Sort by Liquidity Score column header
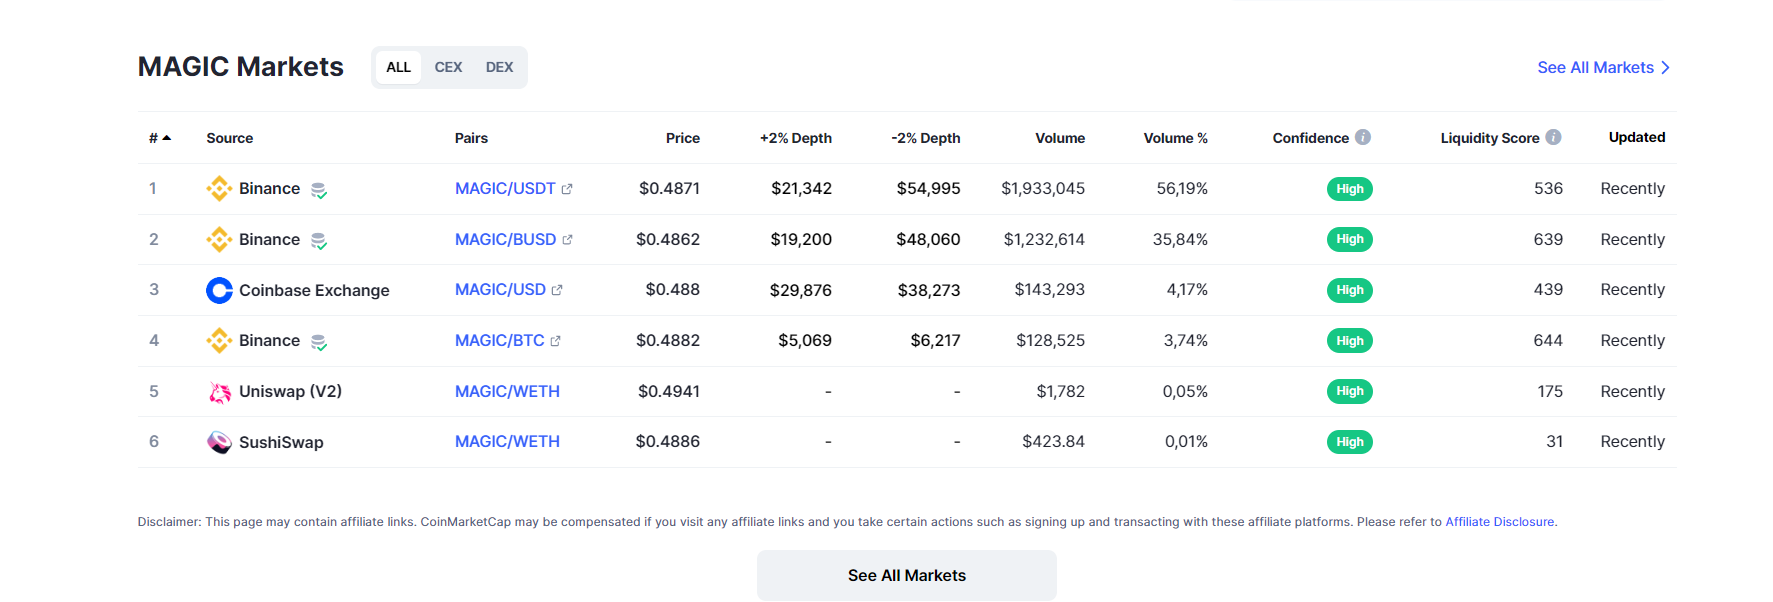The width and height of the screenshot is (1773, 602). point(1489,138)
